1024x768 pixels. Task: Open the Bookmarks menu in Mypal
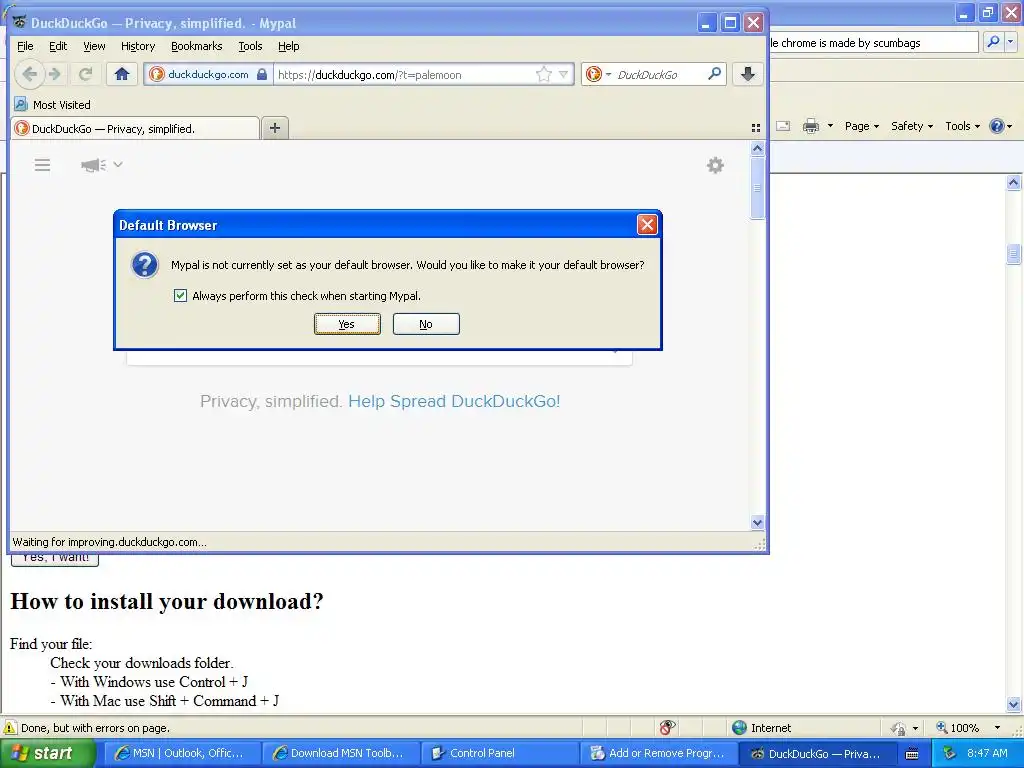(x=197, y=46)
